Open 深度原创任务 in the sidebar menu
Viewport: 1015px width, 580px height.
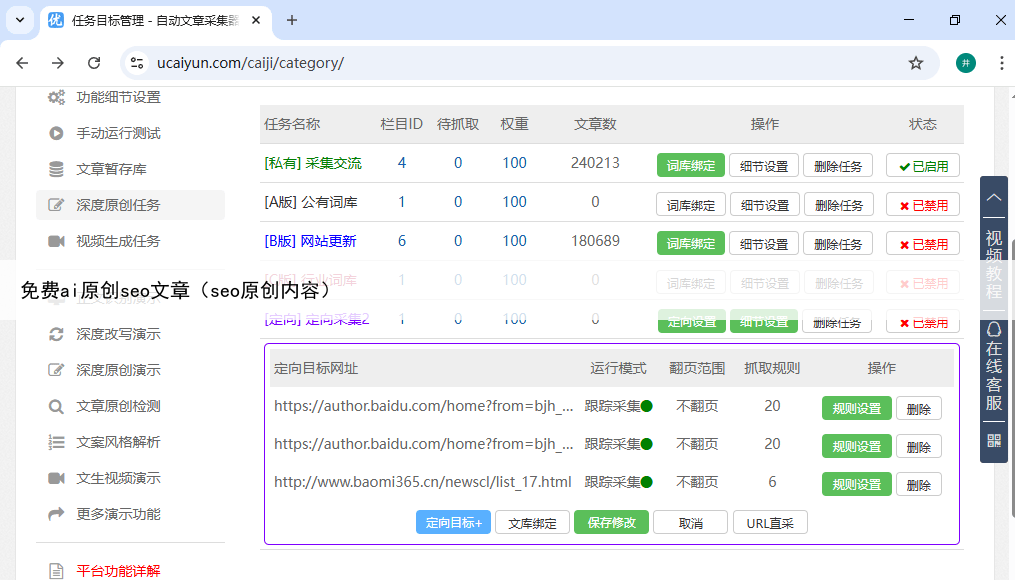click(118, 205)
